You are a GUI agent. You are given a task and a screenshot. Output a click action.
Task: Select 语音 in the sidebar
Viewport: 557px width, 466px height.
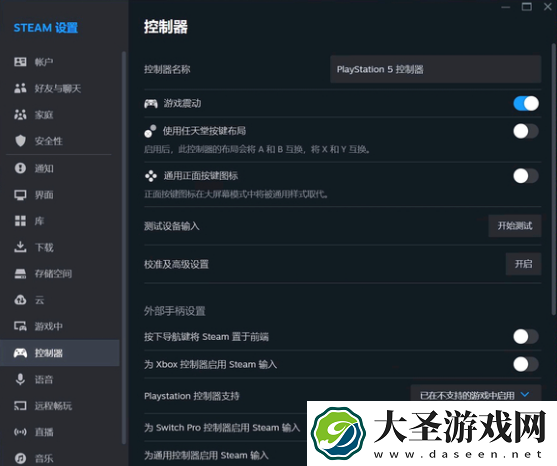60,379
